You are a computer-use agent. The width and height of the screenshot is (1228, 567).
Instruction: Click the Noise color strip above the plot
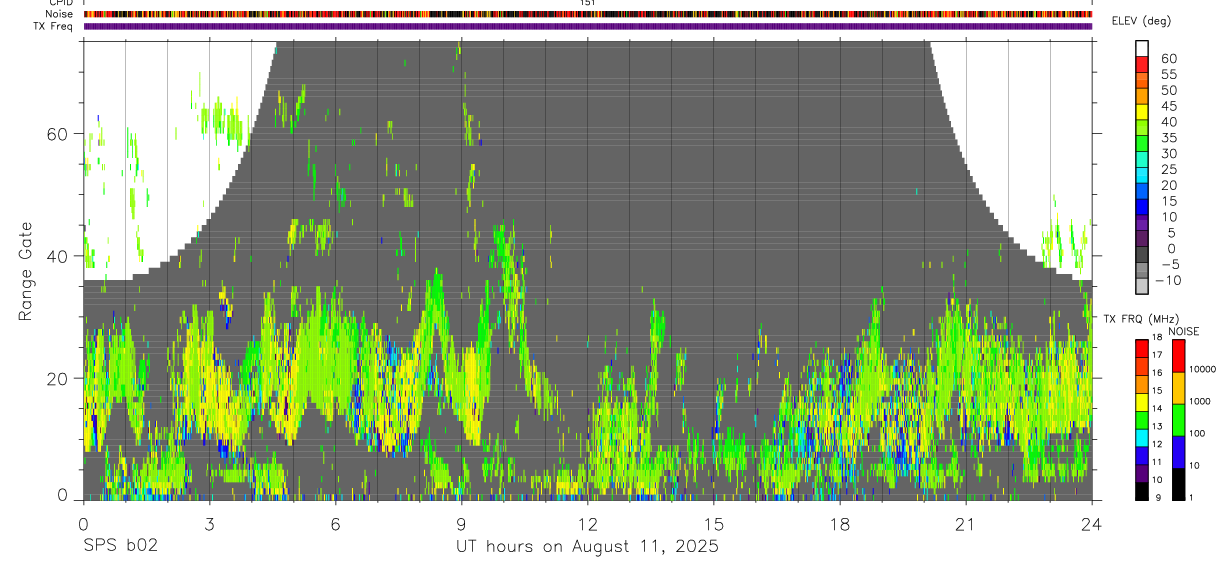587,15
